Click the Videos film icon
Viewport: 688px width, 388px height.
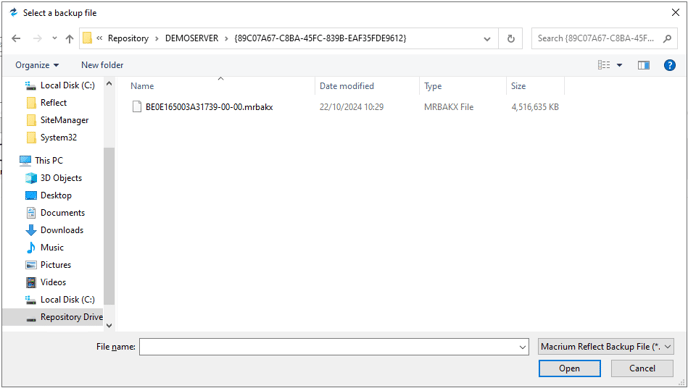pyautogui.click(x=31, y=282)
